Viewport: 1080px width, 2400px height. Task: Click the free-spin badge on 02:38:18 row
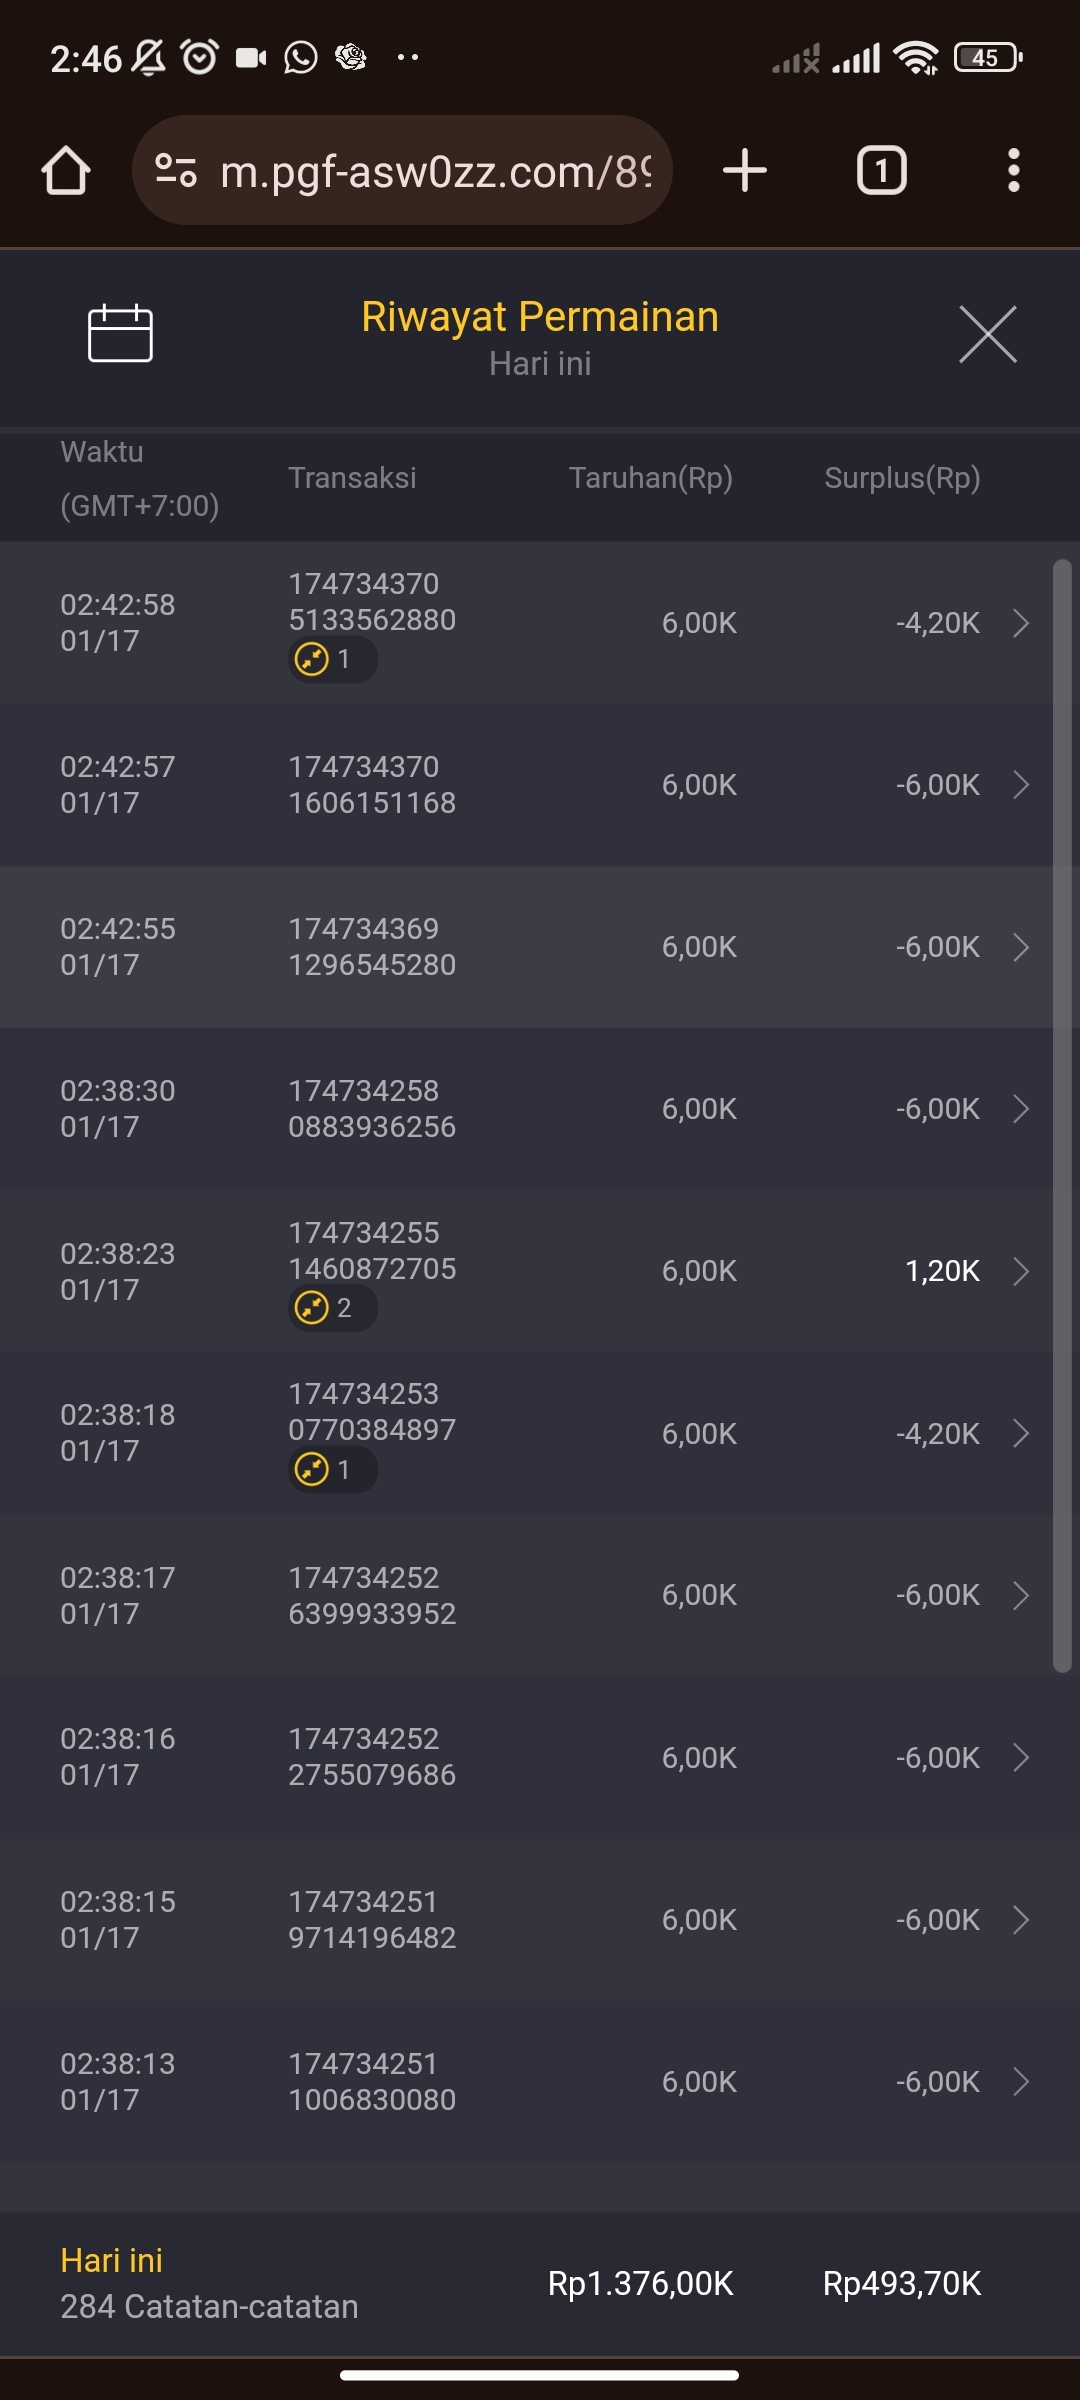tap(331, 1470)
